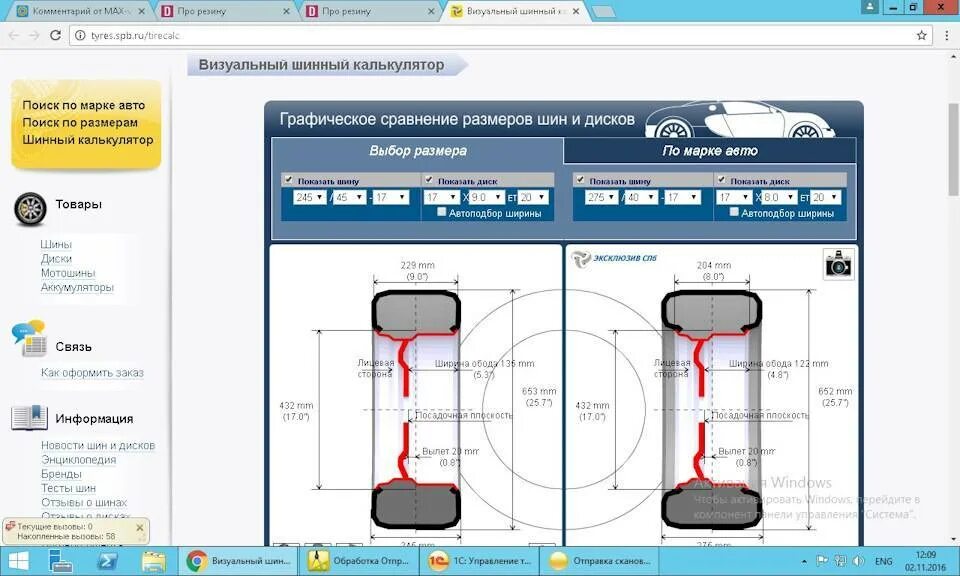Open 1С: Управление taskbar button
The width and height of the screenshot is (960, 576).
point(479,561)
